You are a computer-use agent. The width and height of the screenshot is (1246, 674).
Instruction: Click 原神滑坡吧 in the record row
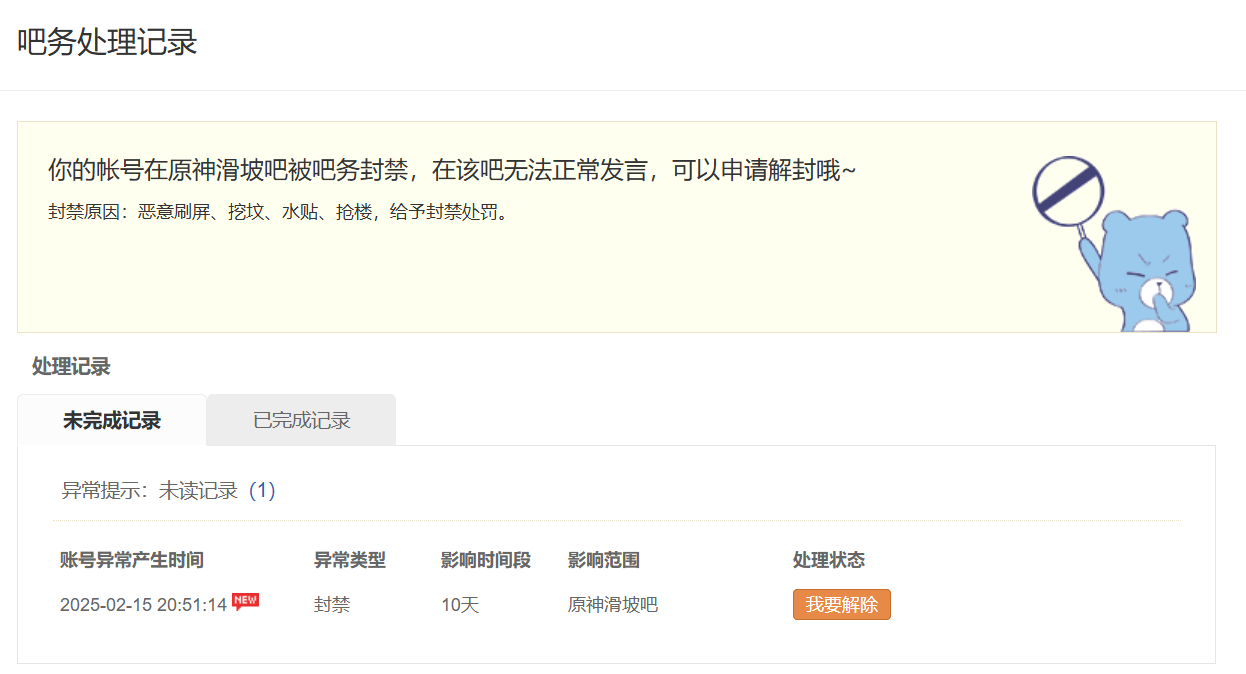click(x=613, y=605)
